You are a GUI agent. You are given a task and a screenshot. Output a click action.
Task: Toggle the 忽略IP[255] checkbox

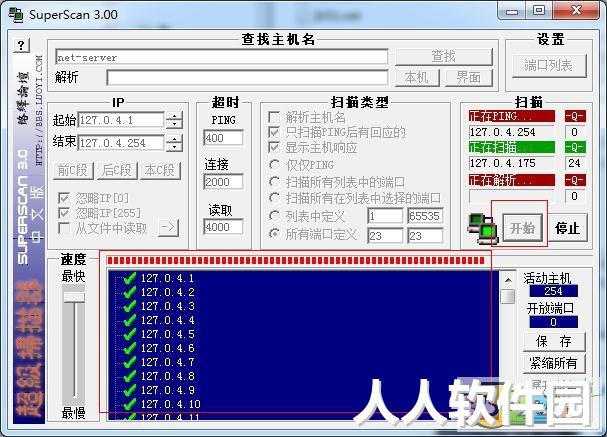tap(63, 213)
